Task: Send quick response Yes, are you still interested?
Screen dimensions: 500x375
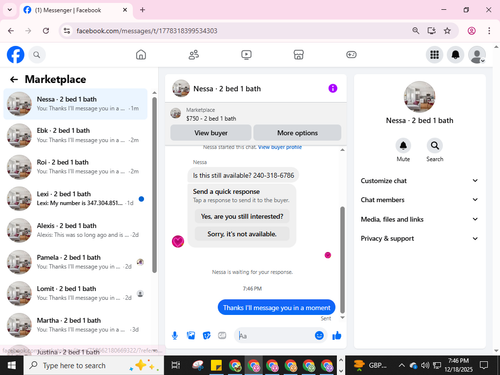Action: pyautogui.click(x=242, y=216)
